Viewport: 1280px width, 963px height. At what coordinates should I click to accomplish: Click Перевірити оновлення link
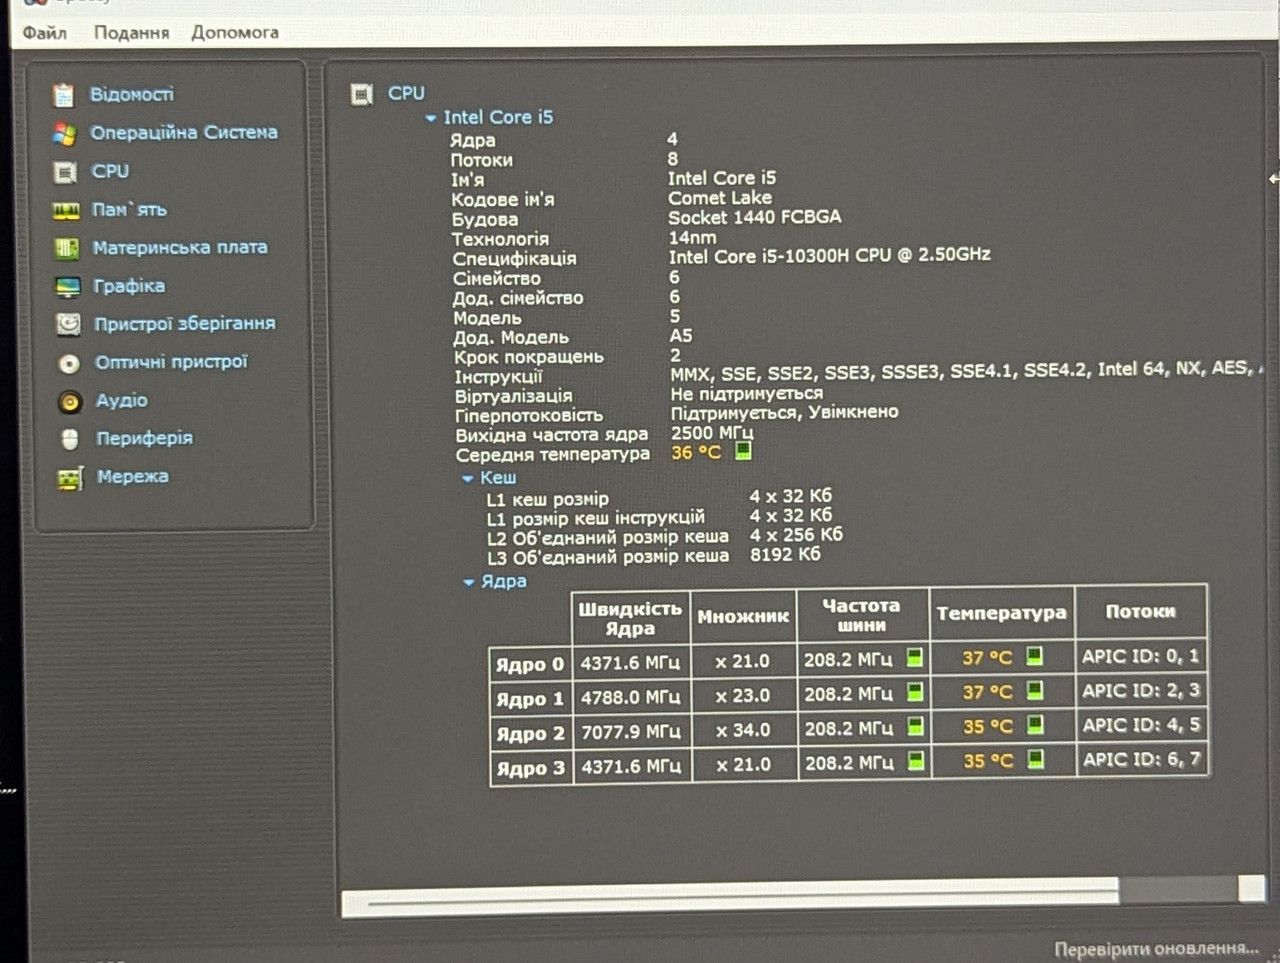(x=1156, y=948)
